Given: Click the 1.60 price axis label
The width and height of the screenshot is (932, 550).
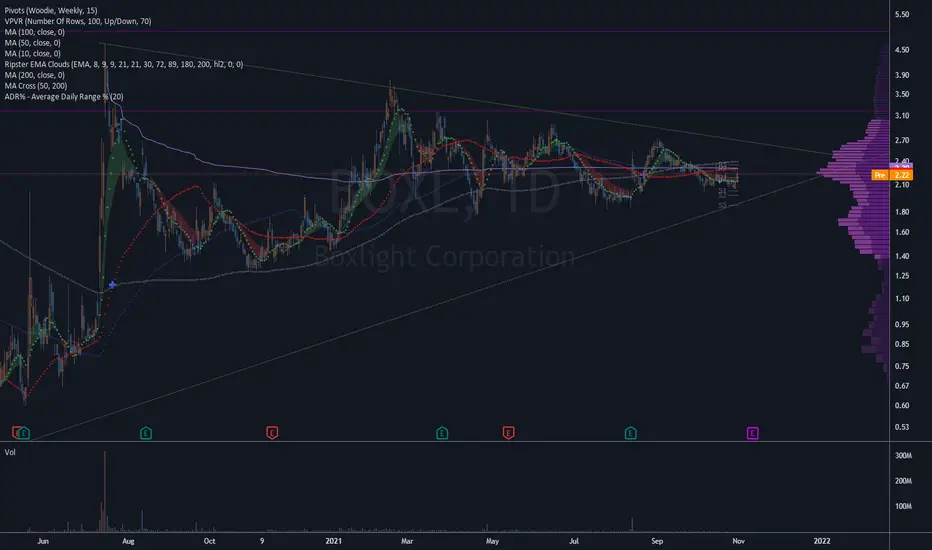Looking at the screenshot, I should [902, 232].
